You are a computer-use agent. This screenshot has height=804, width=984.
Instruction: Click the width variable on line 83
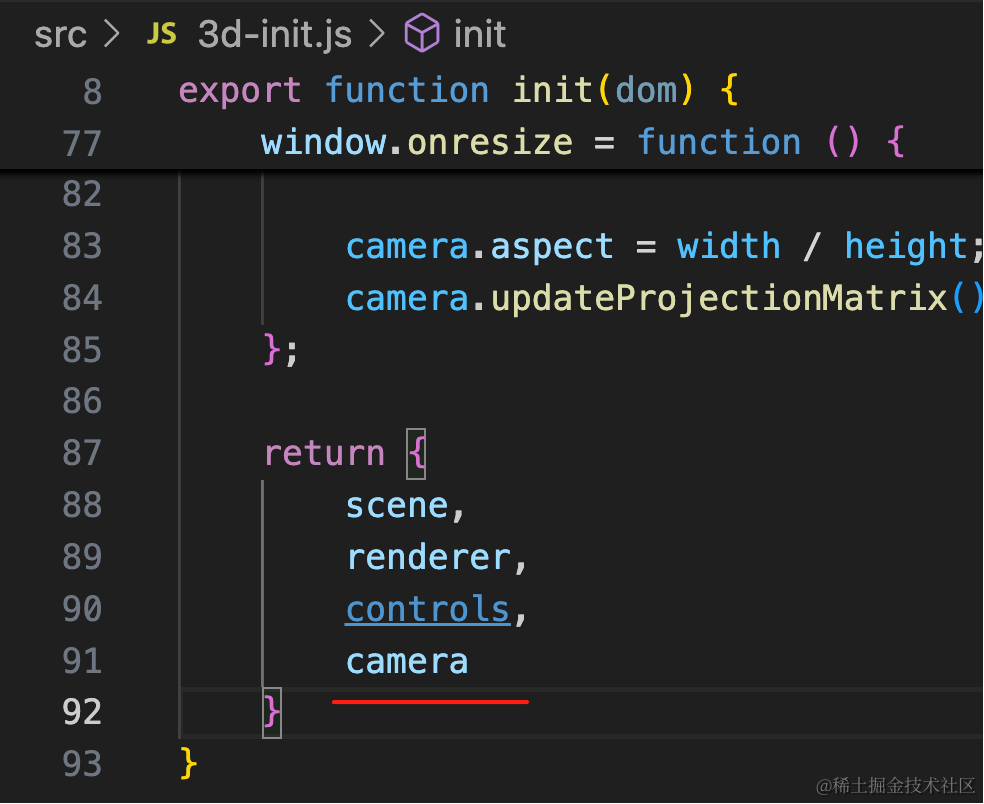pos(728,245)
